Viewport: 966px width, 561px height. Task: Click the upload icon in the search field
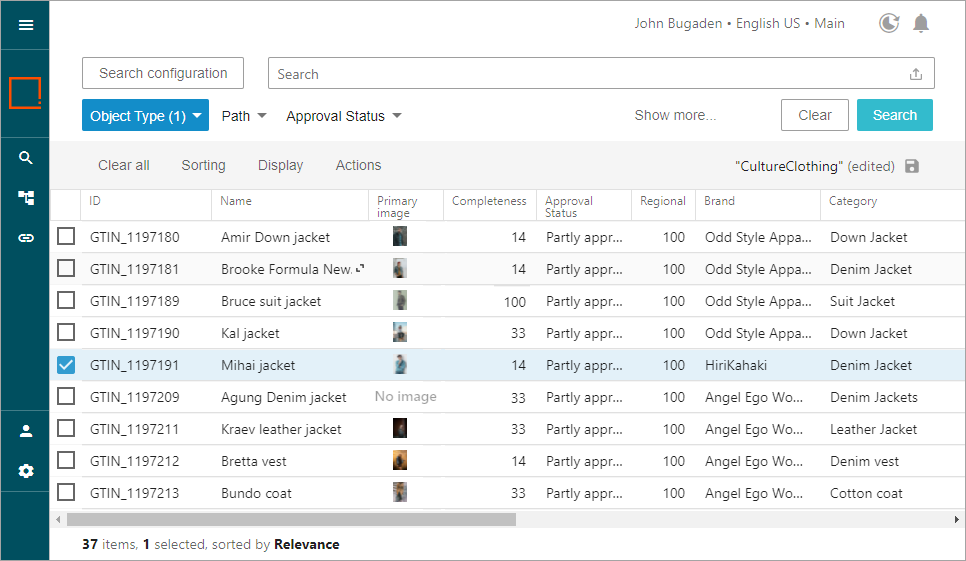[x=915, y=74]
